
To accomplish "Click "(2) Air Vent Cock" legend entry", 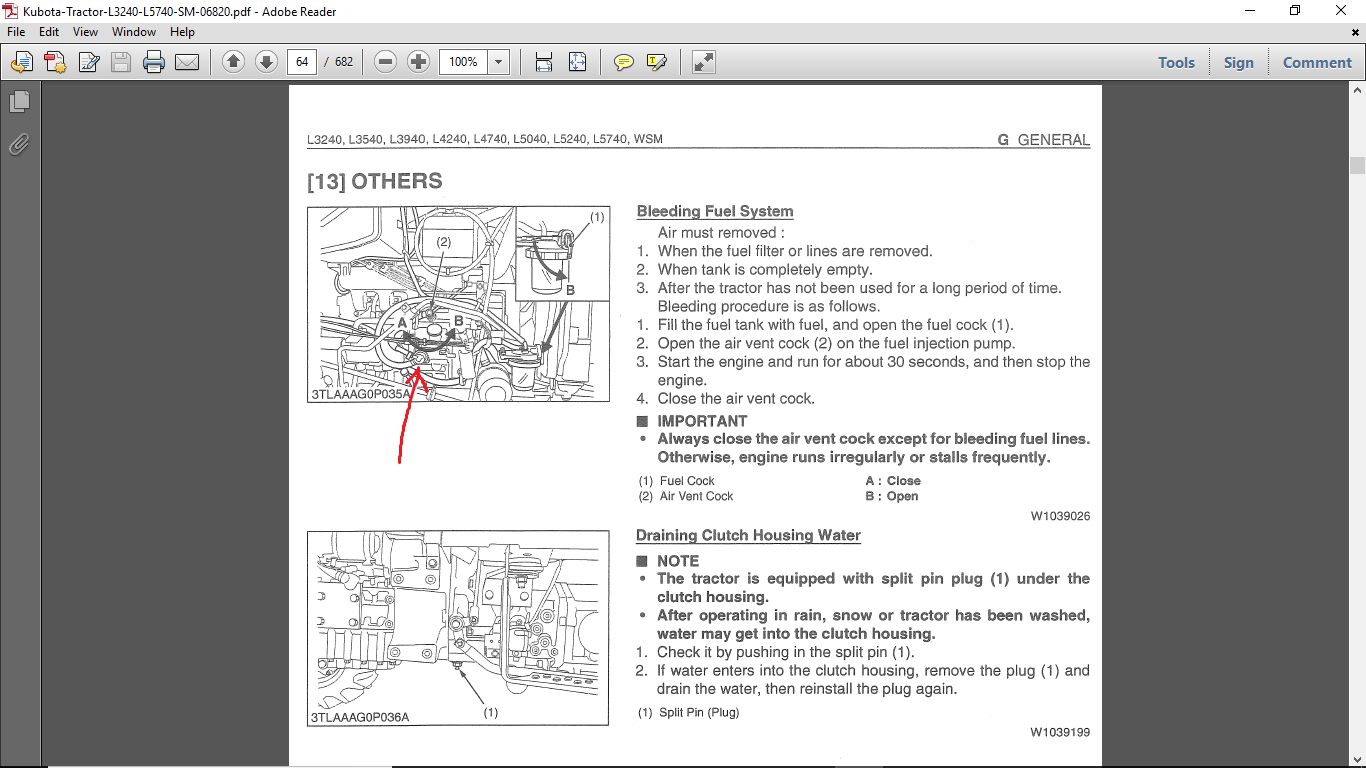I will pyautogui.click(x=686, y=496).
